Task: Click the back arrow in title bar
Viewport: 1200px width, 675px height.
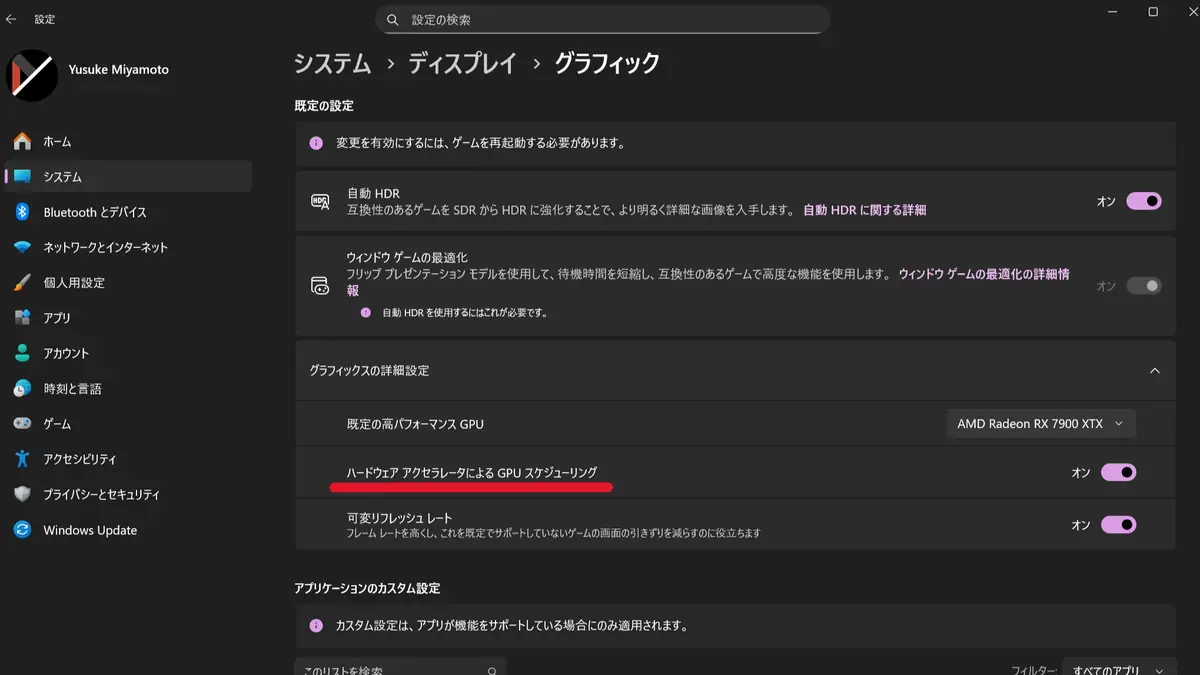Action: (12, 19)
